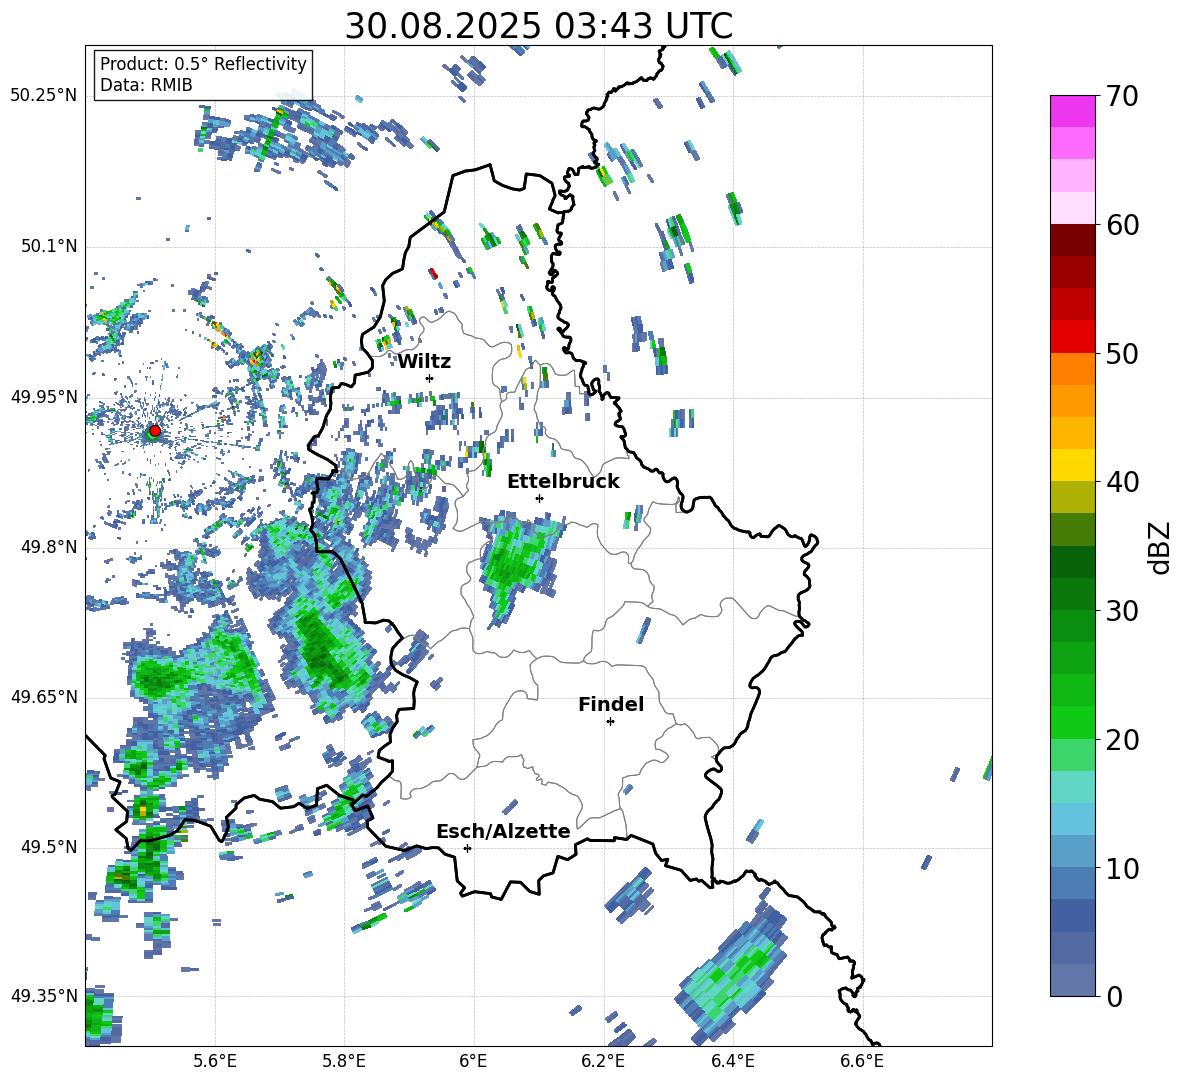Click the Findel station label
This screenshot has height=1081, width=1184.
coord(611,704)
